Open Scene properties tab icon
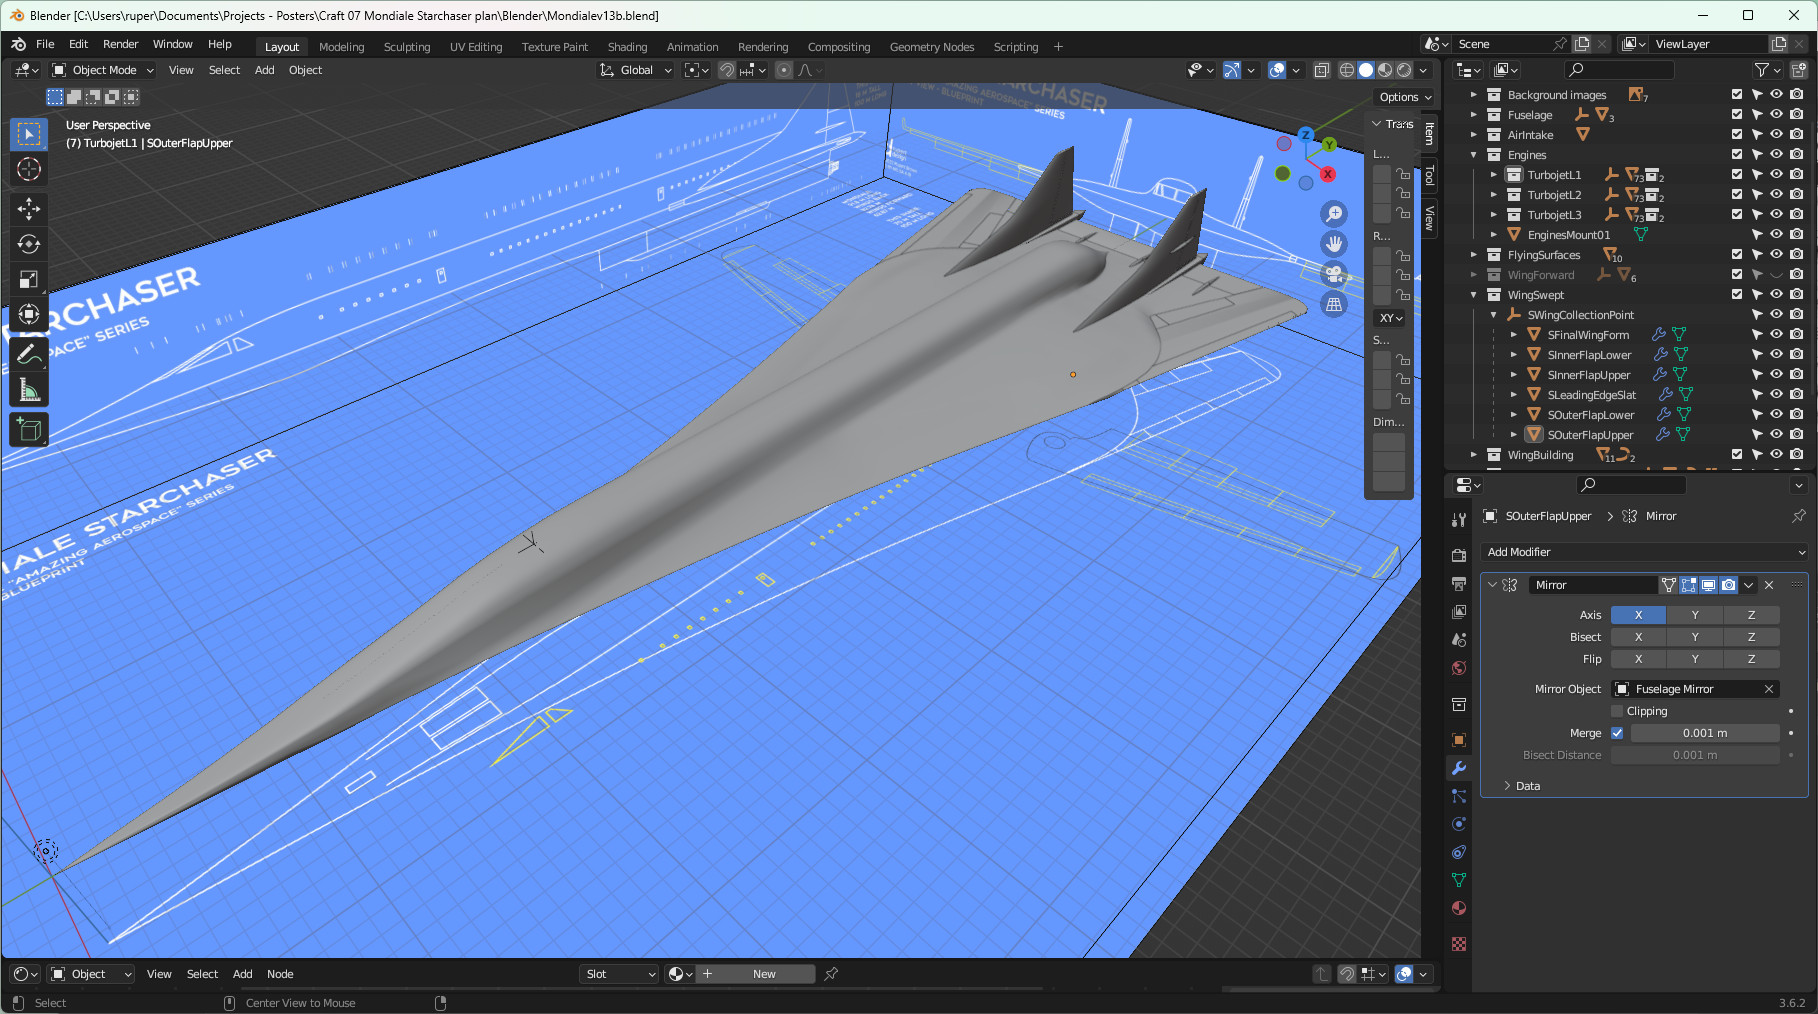Viewport: 1818px width, 1014px height. tap(1459, 639)
